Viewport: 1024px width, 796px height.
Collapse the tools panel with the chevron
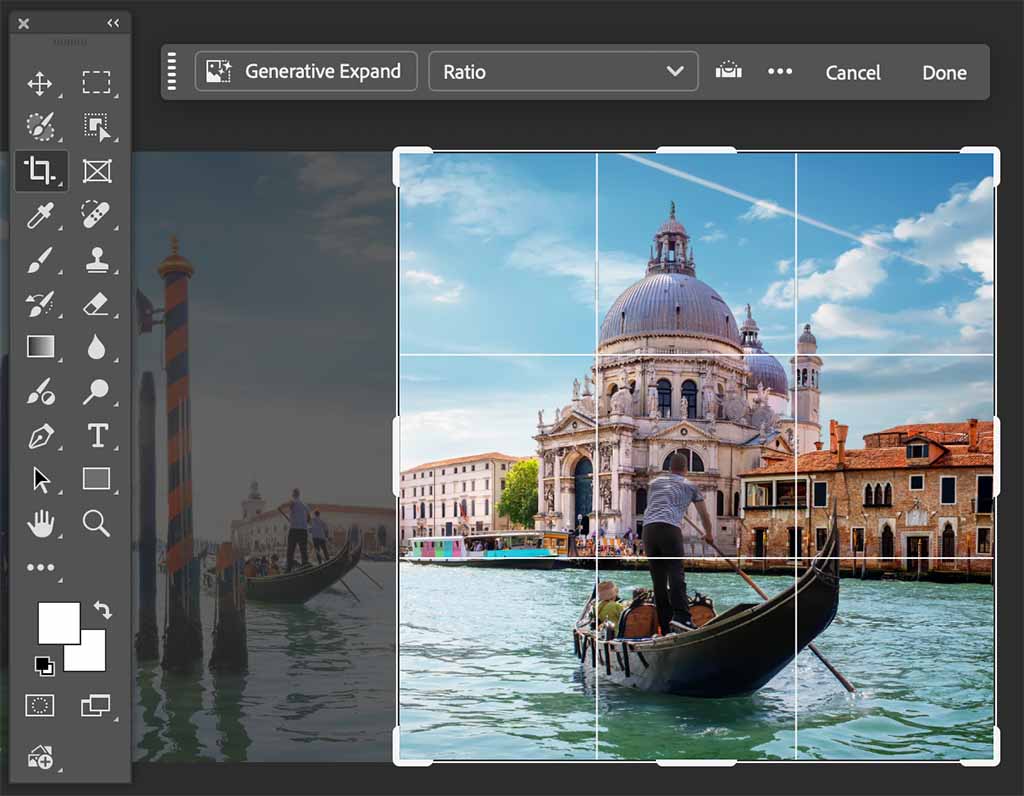[112, 22]
